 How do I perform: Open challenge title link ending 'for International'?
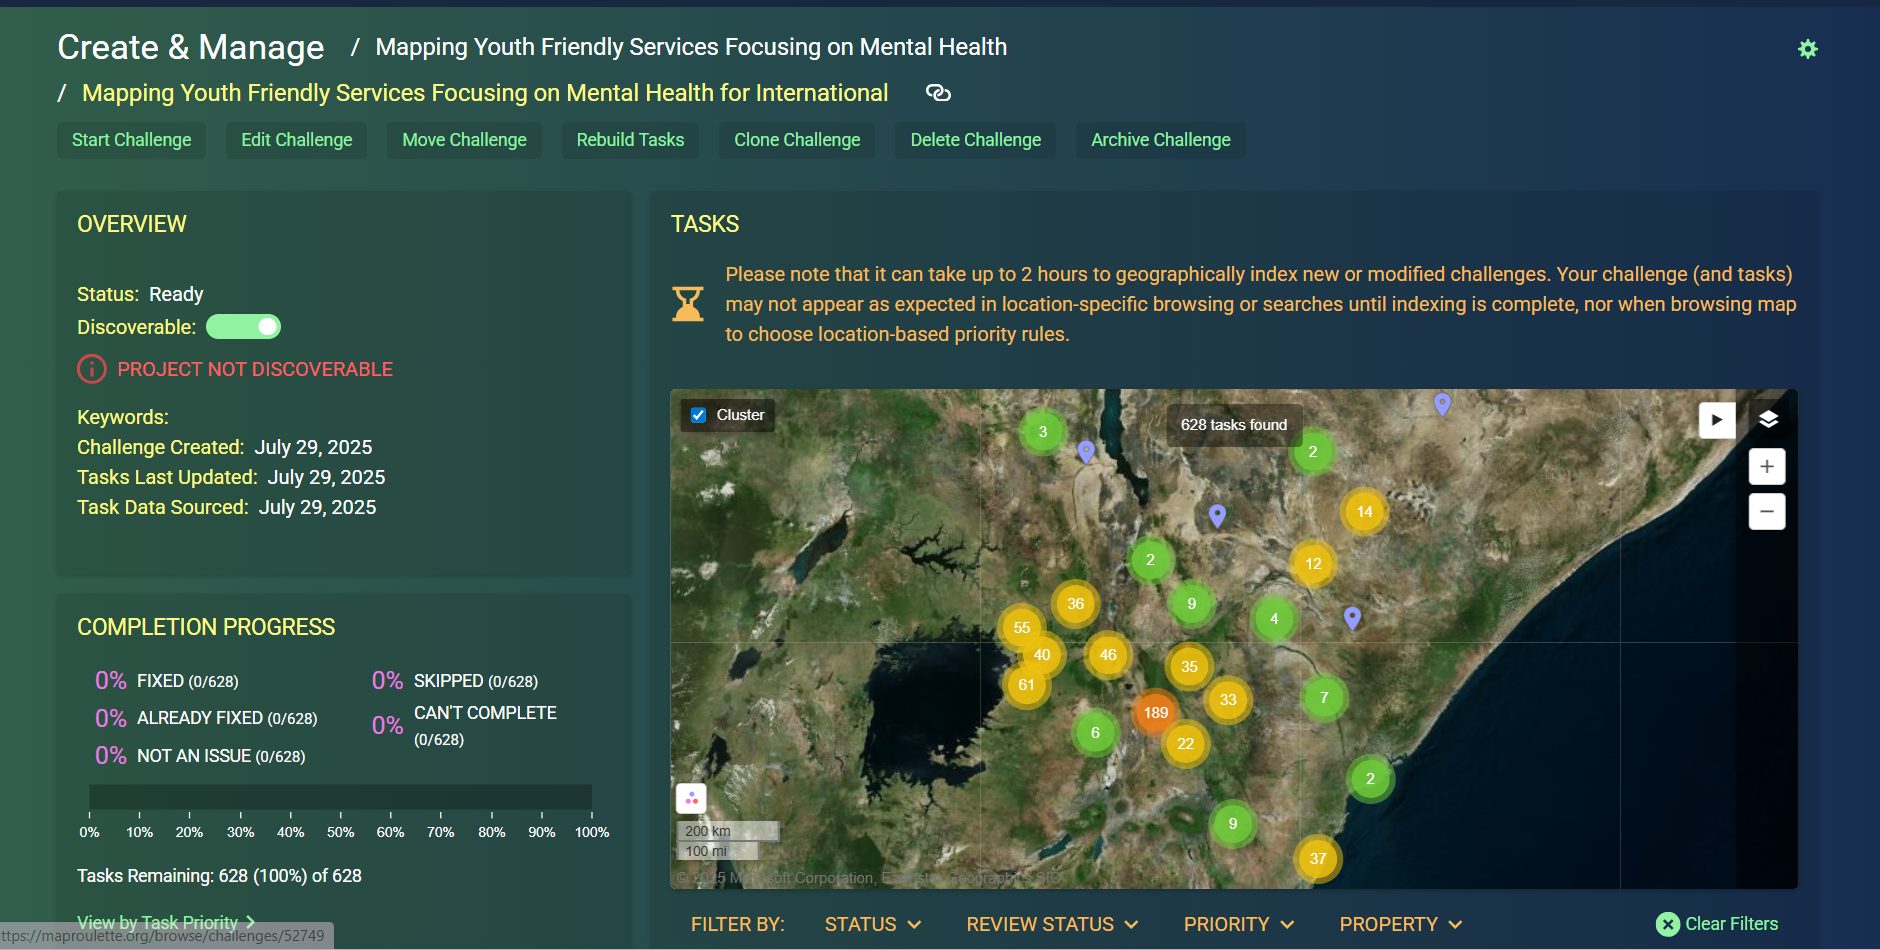click(x=485, y=93)
